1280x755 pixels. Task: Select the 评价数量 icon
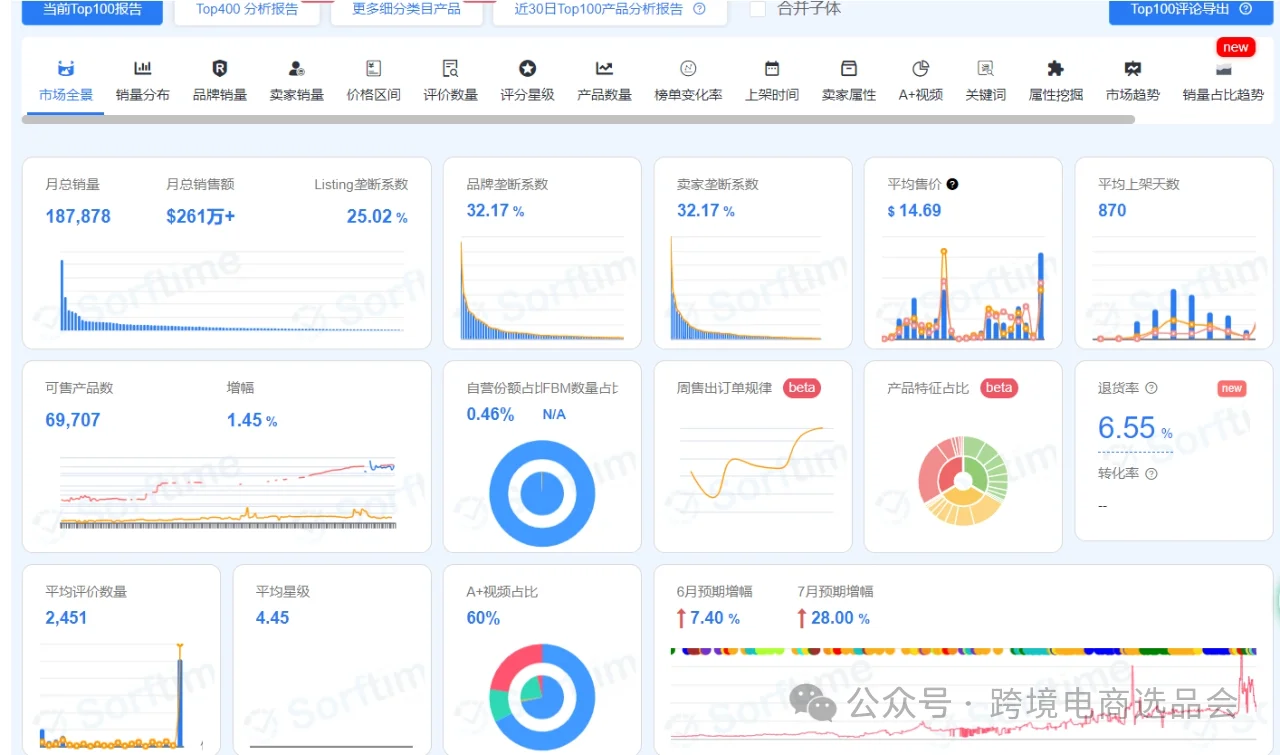[x=450, y=69]
